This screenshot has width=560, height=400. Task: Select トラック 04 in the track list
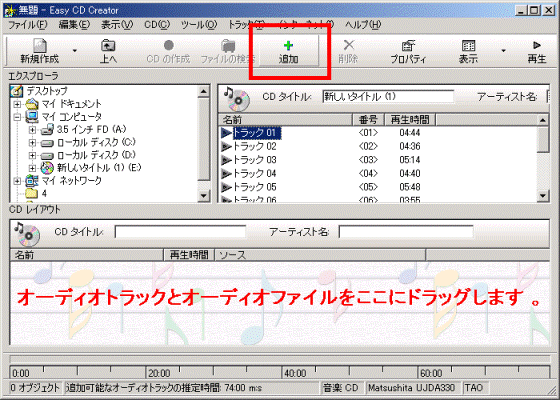click(x=255, y=174)
